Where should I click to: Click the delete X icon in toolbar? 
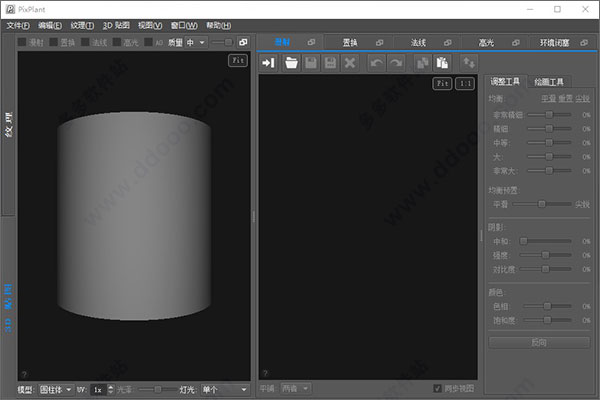[350, 62]
